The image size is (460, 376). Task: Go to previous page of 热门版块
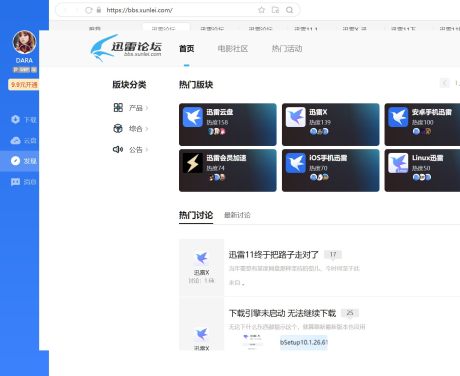[x=444, y=83]
